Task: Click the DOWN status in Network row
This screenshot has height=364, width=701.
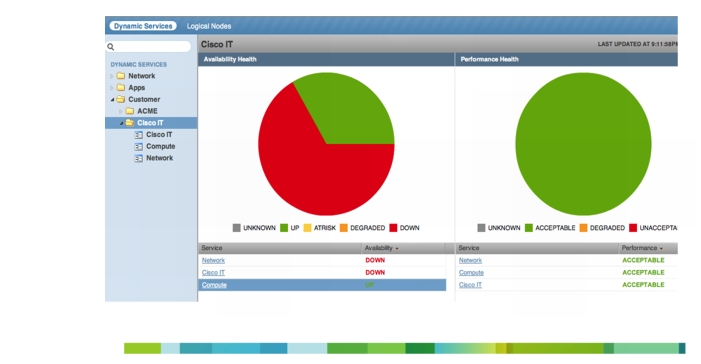Action: coord(375,260)
